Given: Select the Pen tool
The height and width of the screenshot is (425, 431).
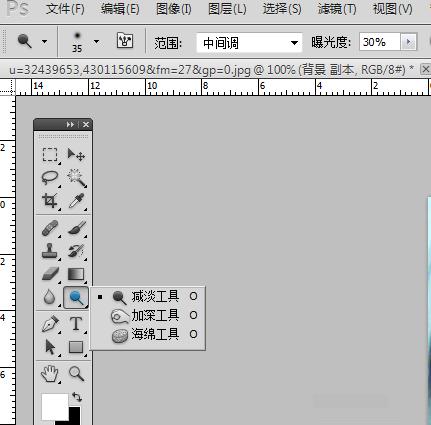Looking at the screenshot, I should pyautogui.click(x=50, y=324).
